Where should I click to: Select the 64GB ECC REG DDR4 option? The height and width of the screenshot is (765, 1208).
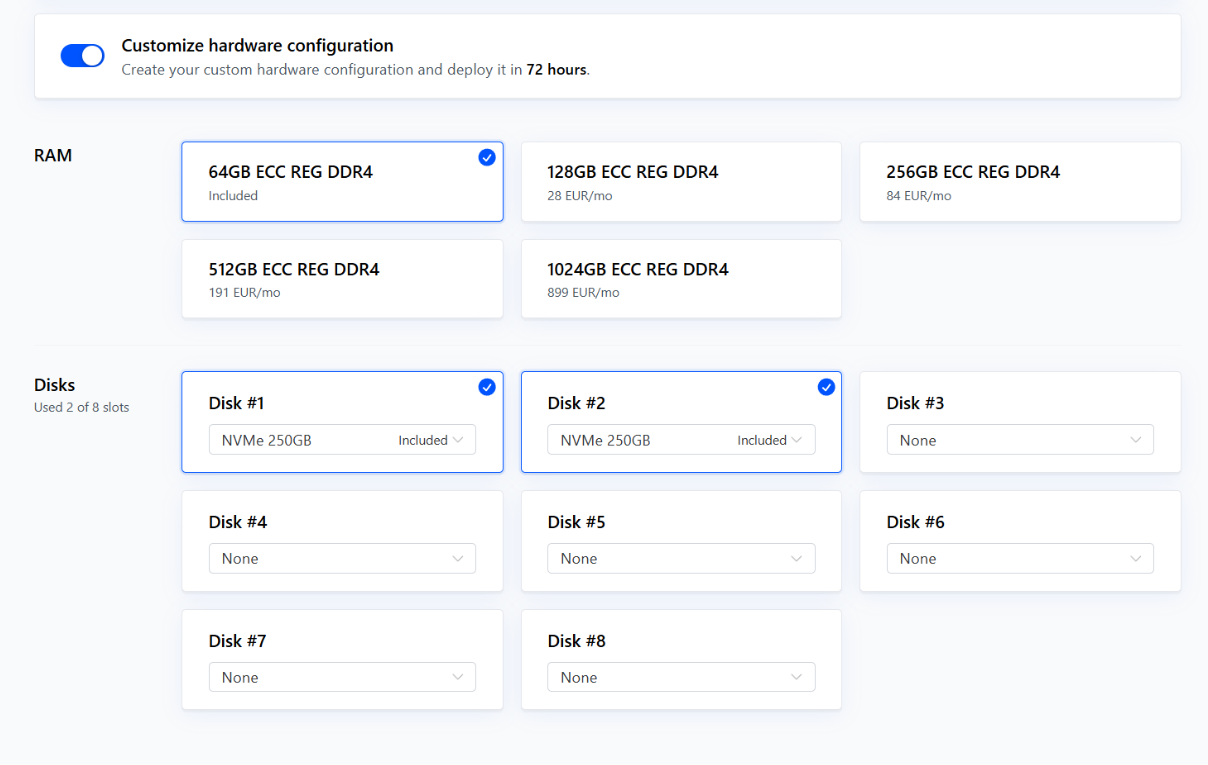click(x=342, y=182)
